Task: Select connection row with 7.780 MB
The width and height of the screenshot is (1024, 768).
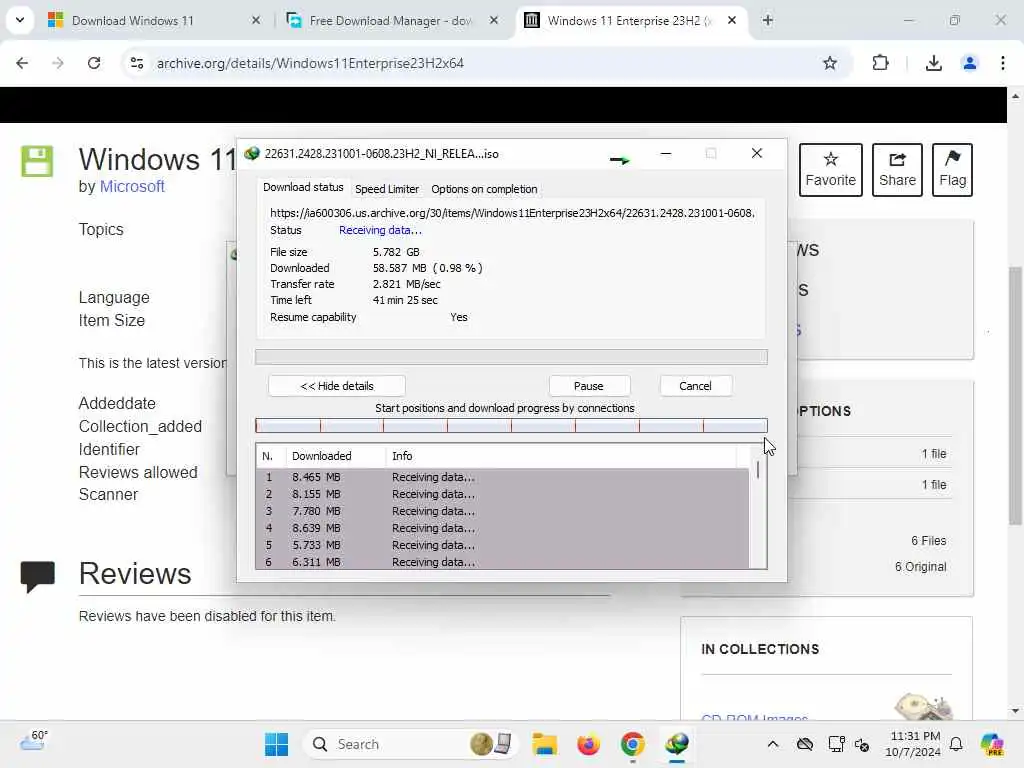Action: point(502,511)
